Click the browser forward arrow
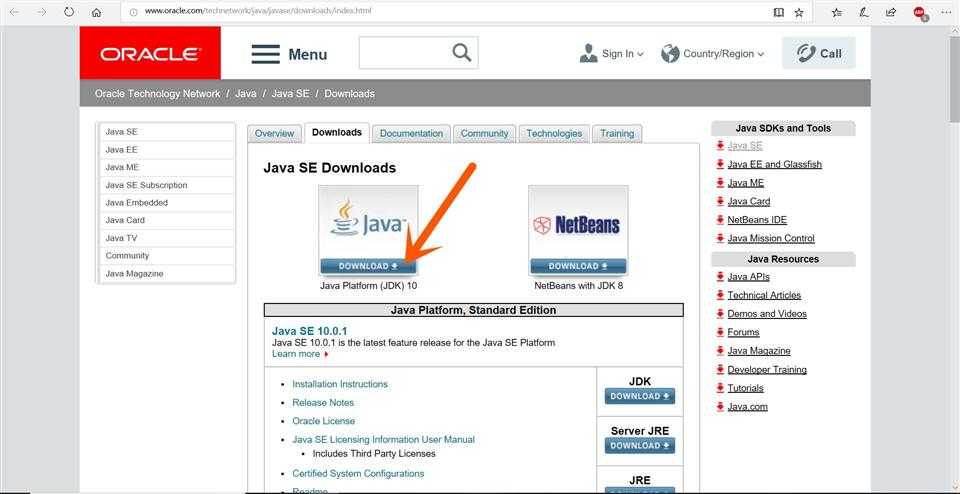Image resolution: width=960 pixels, height=494 pixels. pos(42,12)
